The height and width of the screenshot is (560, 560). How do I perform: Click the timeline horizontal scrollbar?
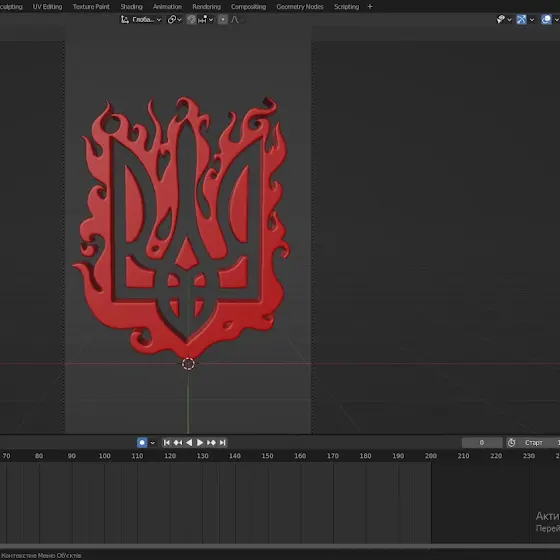click(280, 546)
